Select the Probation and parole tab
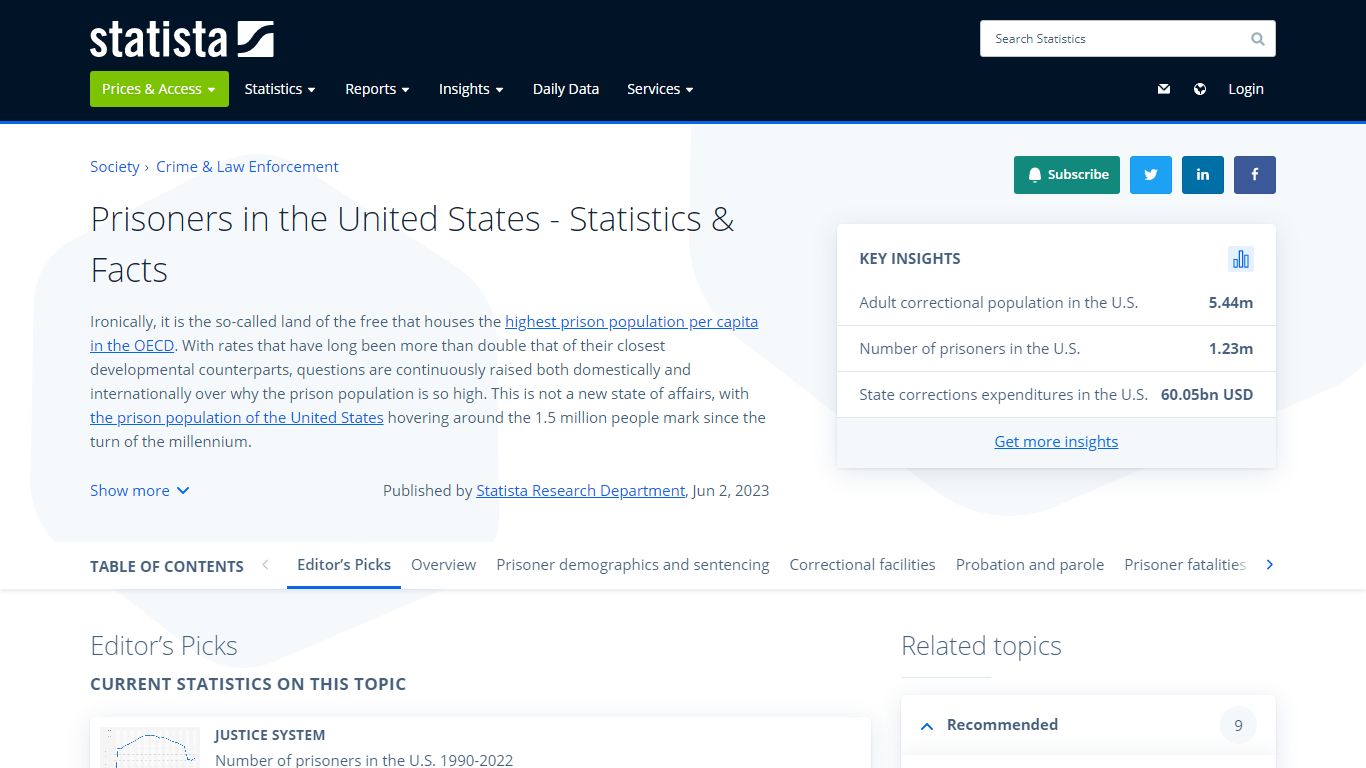This screenshot has width=1366, height=768. coord(1030,565)
